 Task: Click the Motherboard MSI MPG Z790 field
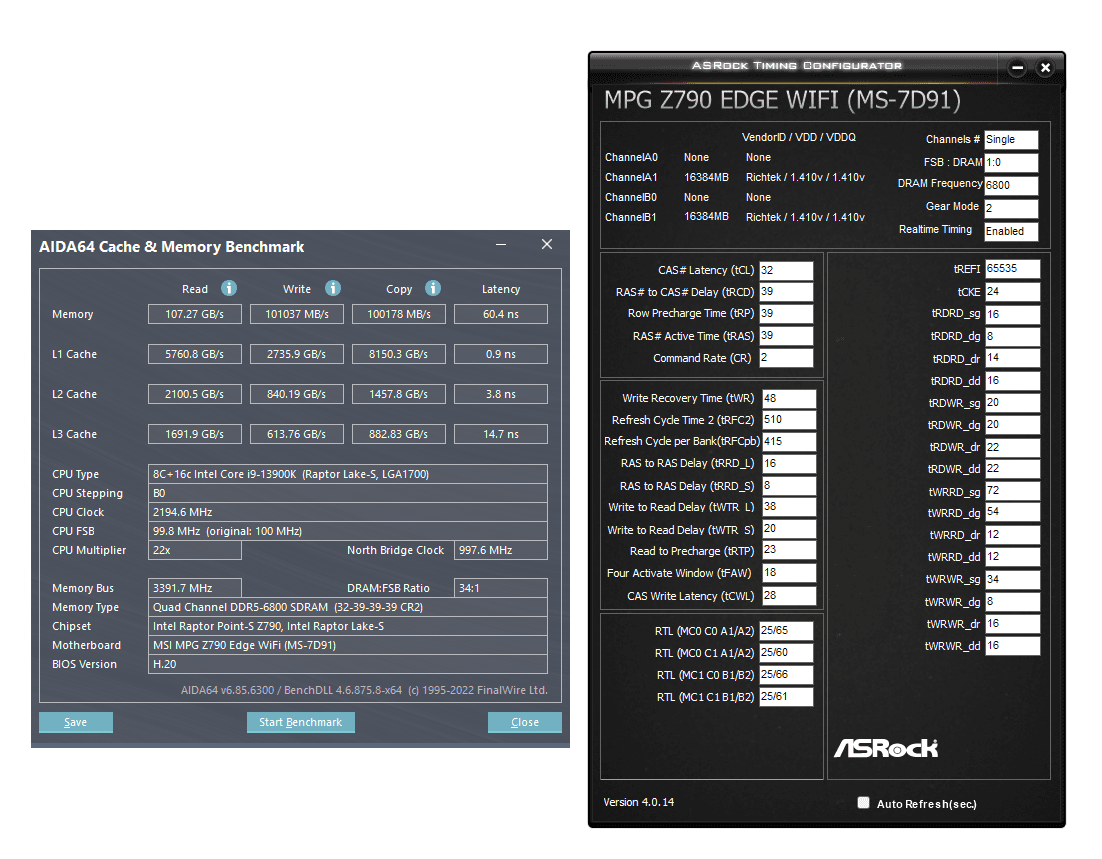click(348, 645)
